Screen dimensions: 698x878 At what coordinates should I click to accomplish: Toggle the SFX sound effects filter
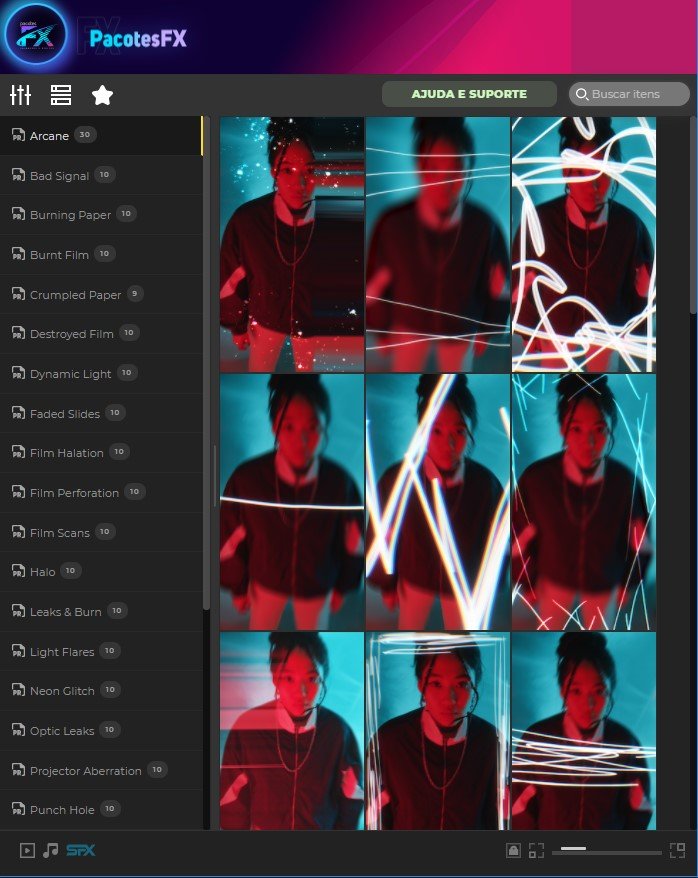tap(80, 850)
